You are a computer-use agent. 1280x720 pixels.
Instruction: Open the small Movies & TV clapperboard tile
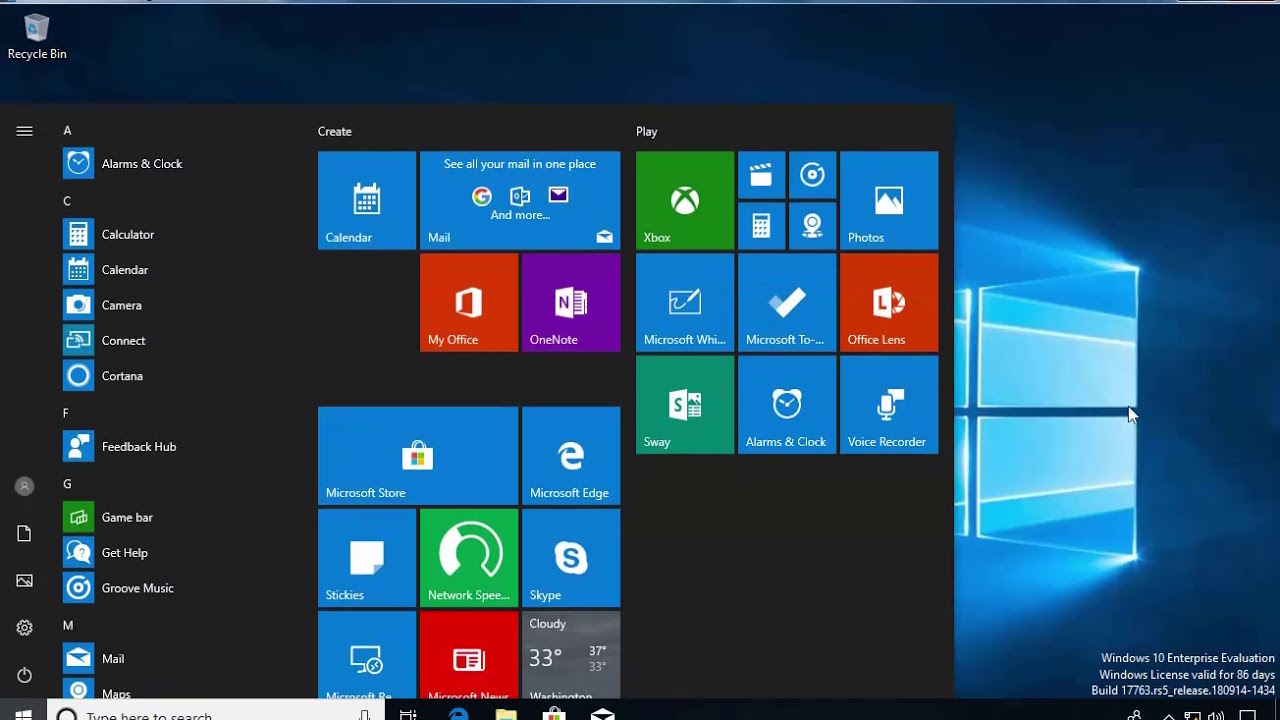(x=761, y=175)
